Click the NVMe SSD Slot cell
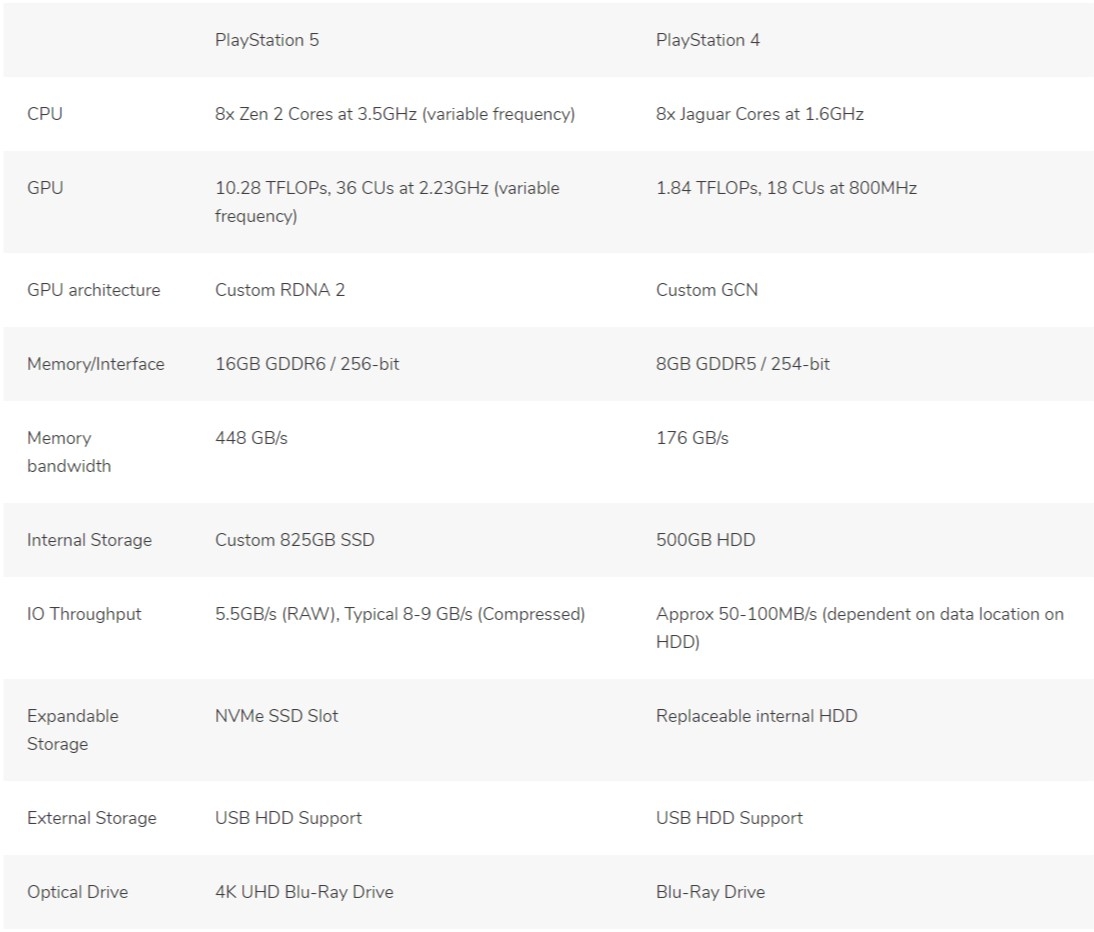This screenshot has width=1094, height=932. [276, 716]
